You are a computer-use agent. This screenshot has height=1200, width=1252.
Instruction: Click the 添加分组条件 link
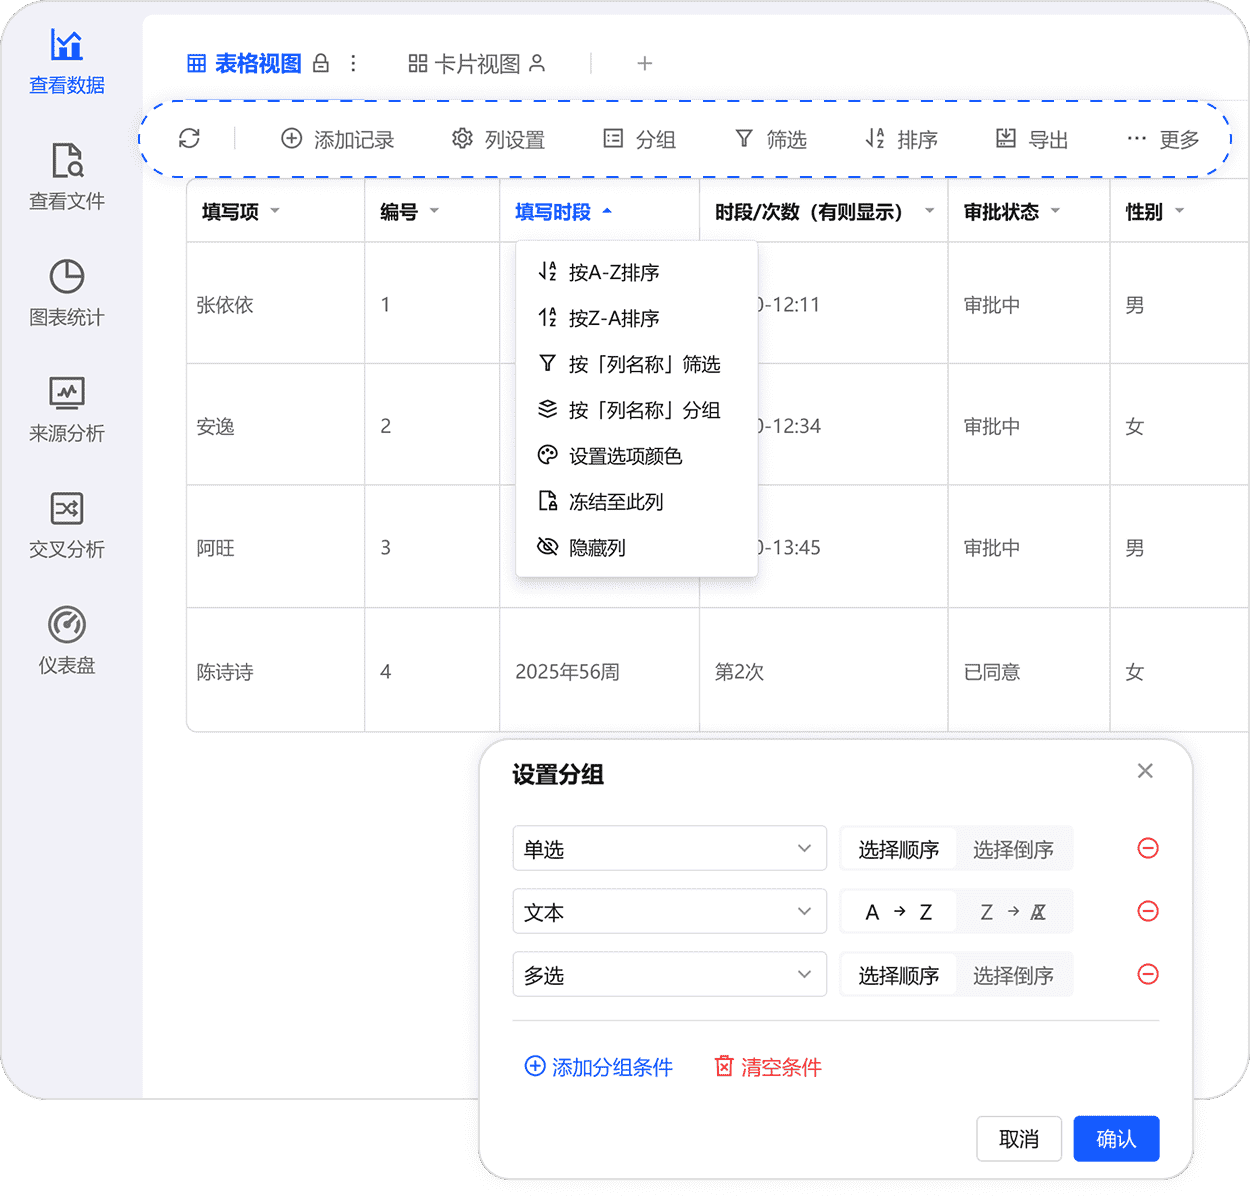tap(599, 1067)
